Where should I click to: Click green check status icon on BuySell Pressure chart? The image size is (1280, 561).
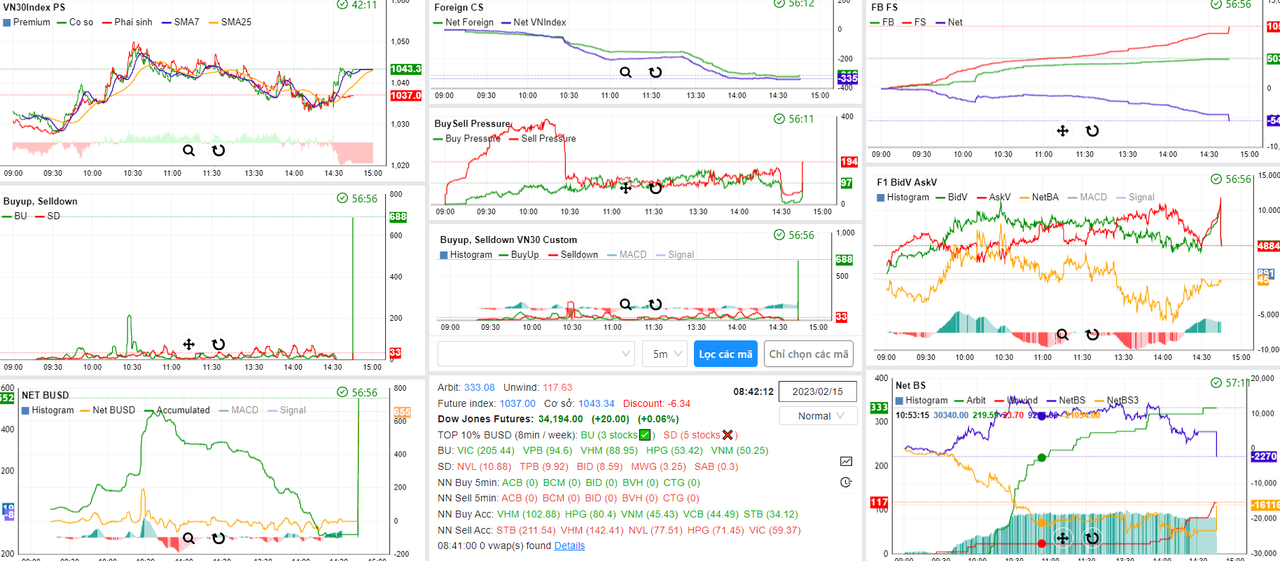[779, 118]
